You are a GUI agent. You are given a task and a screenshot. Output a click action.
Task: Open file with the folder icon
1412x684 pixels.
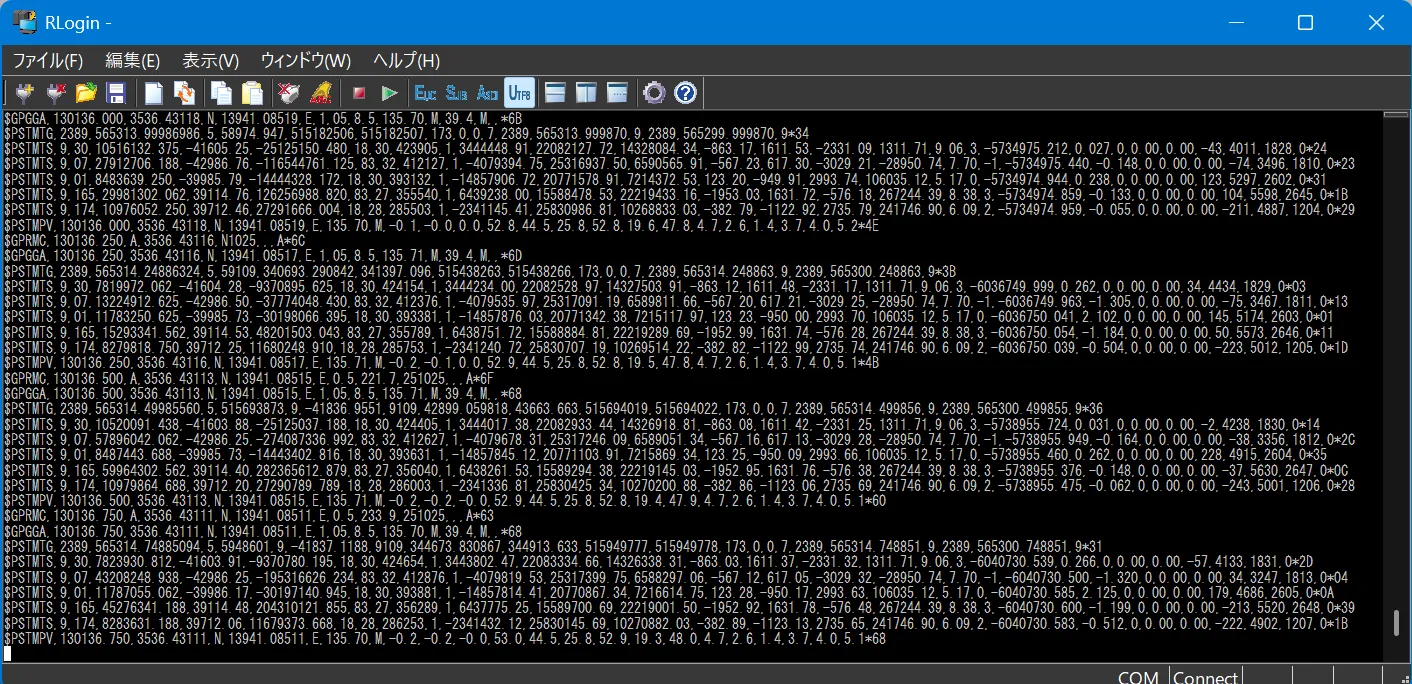point(86,93)
